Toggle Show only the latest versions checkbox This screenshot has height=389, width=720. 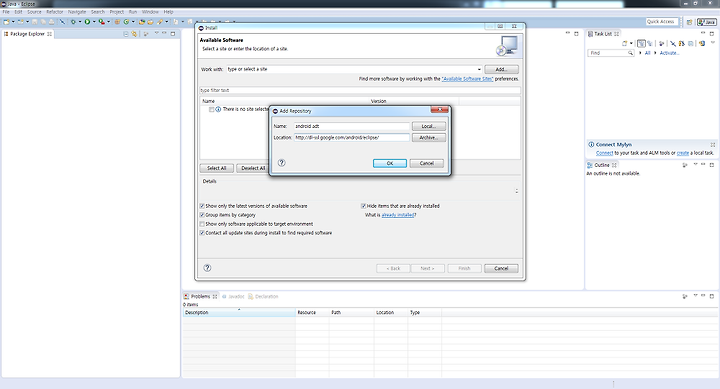click(x=202, y=206)
